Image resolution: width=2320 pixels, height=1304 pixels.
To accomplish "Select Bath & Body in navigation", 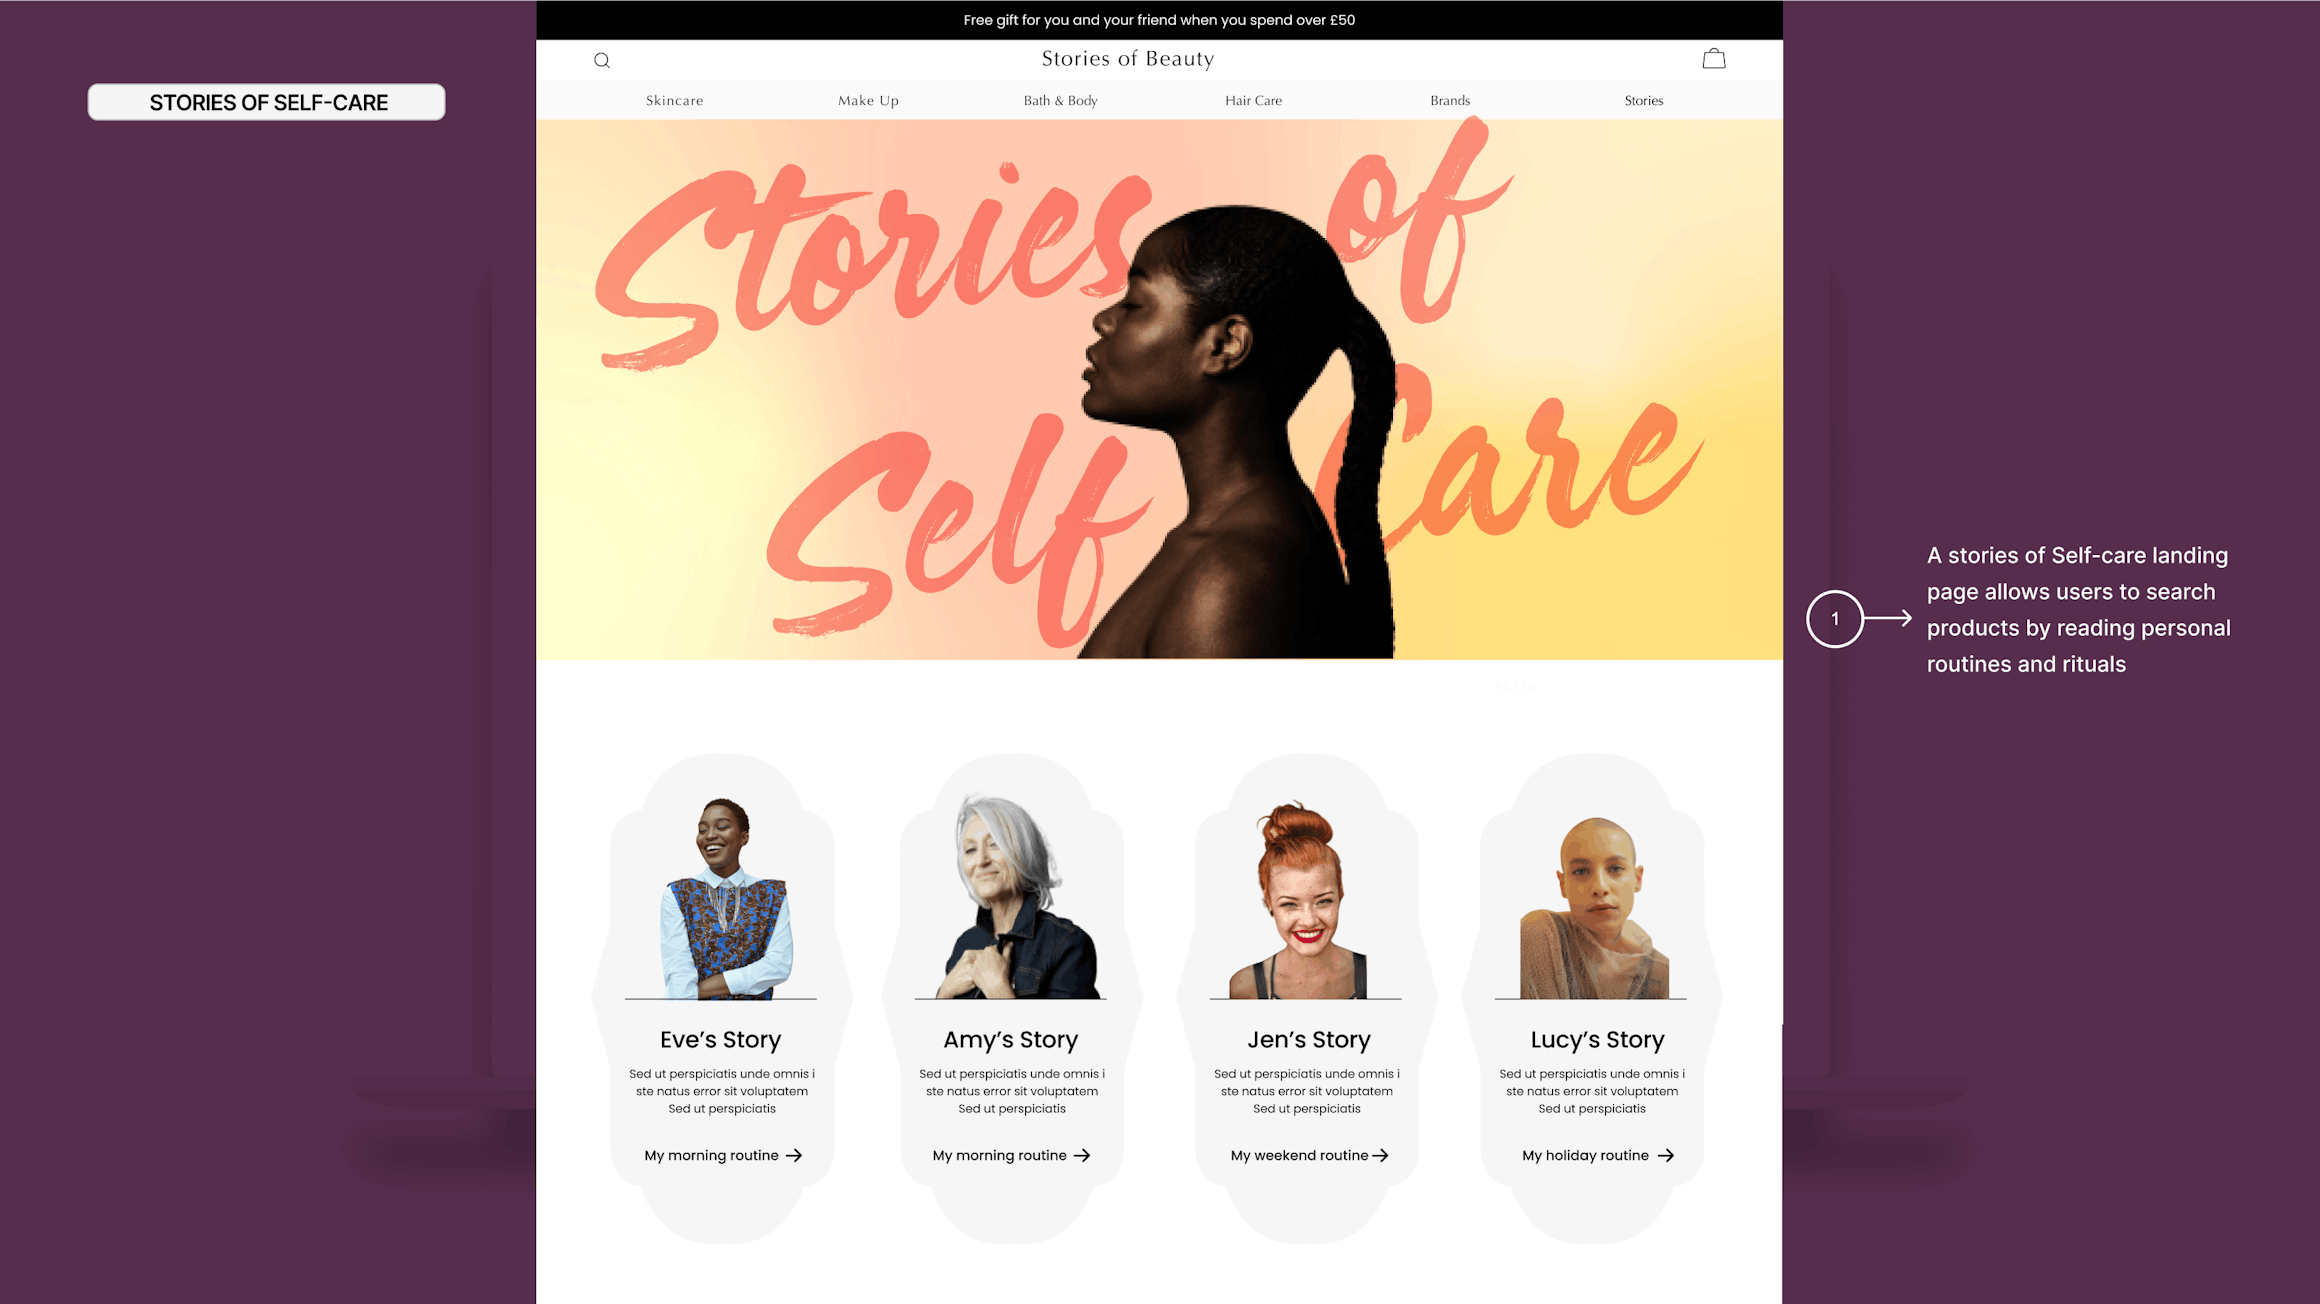I will tap(1060, 100).
